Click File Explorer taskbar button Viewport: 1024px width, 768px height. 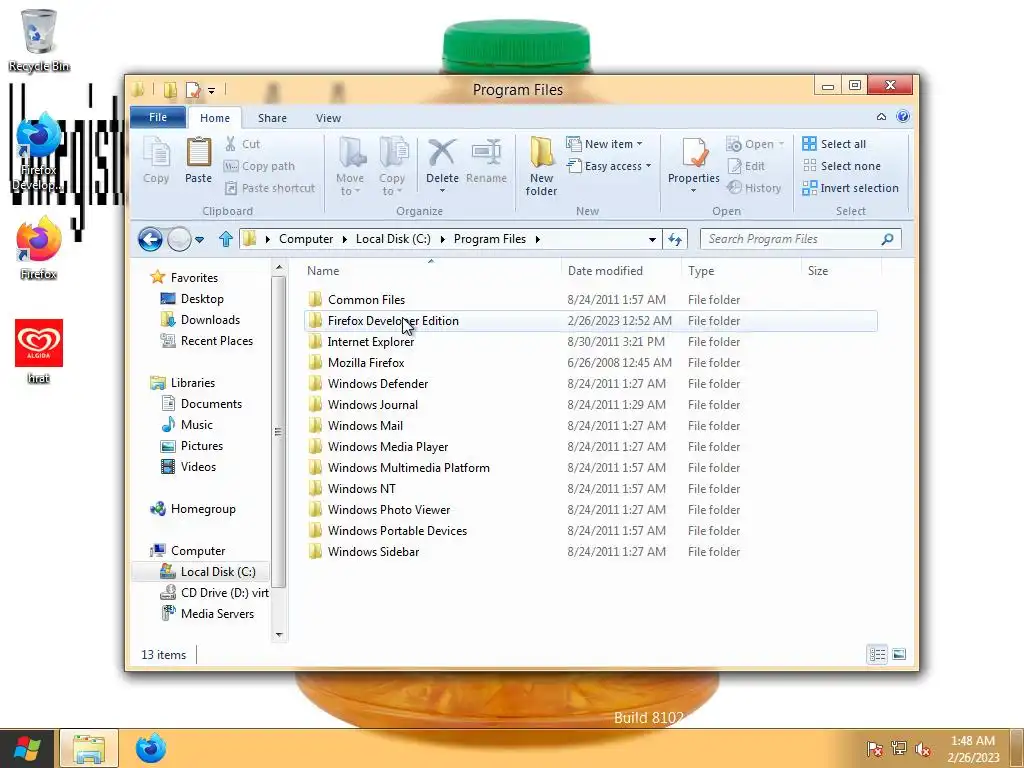coord(89,748)
